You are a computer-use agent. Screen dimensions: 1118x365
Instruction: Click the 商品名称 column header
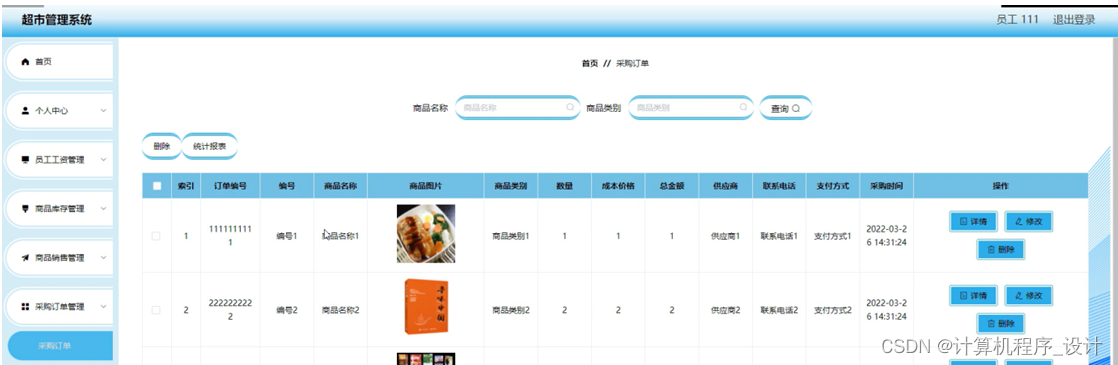(x=340, y=186)
